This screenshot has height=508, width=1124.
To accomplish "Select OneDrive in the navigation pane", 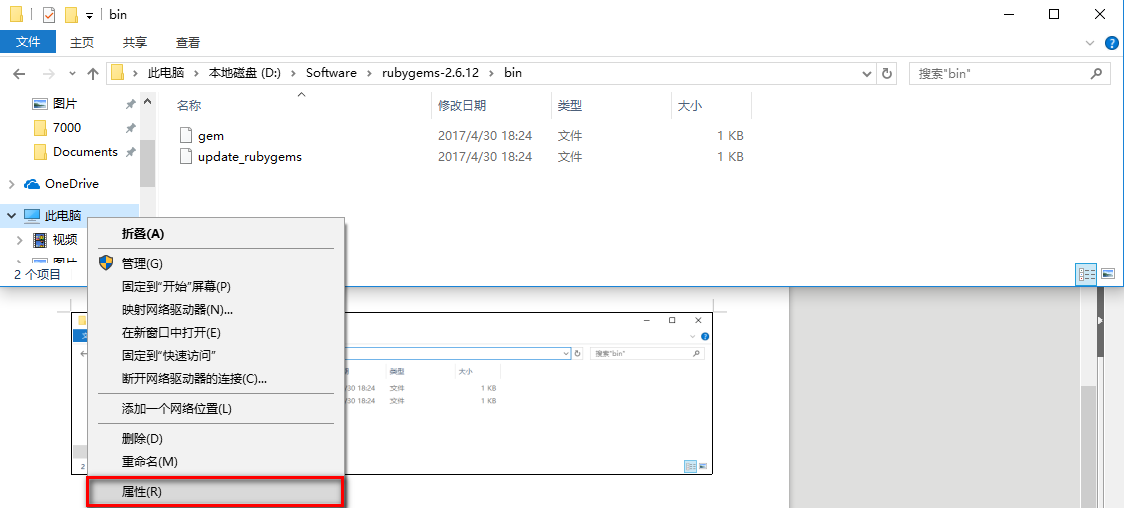I will (72, 183).
